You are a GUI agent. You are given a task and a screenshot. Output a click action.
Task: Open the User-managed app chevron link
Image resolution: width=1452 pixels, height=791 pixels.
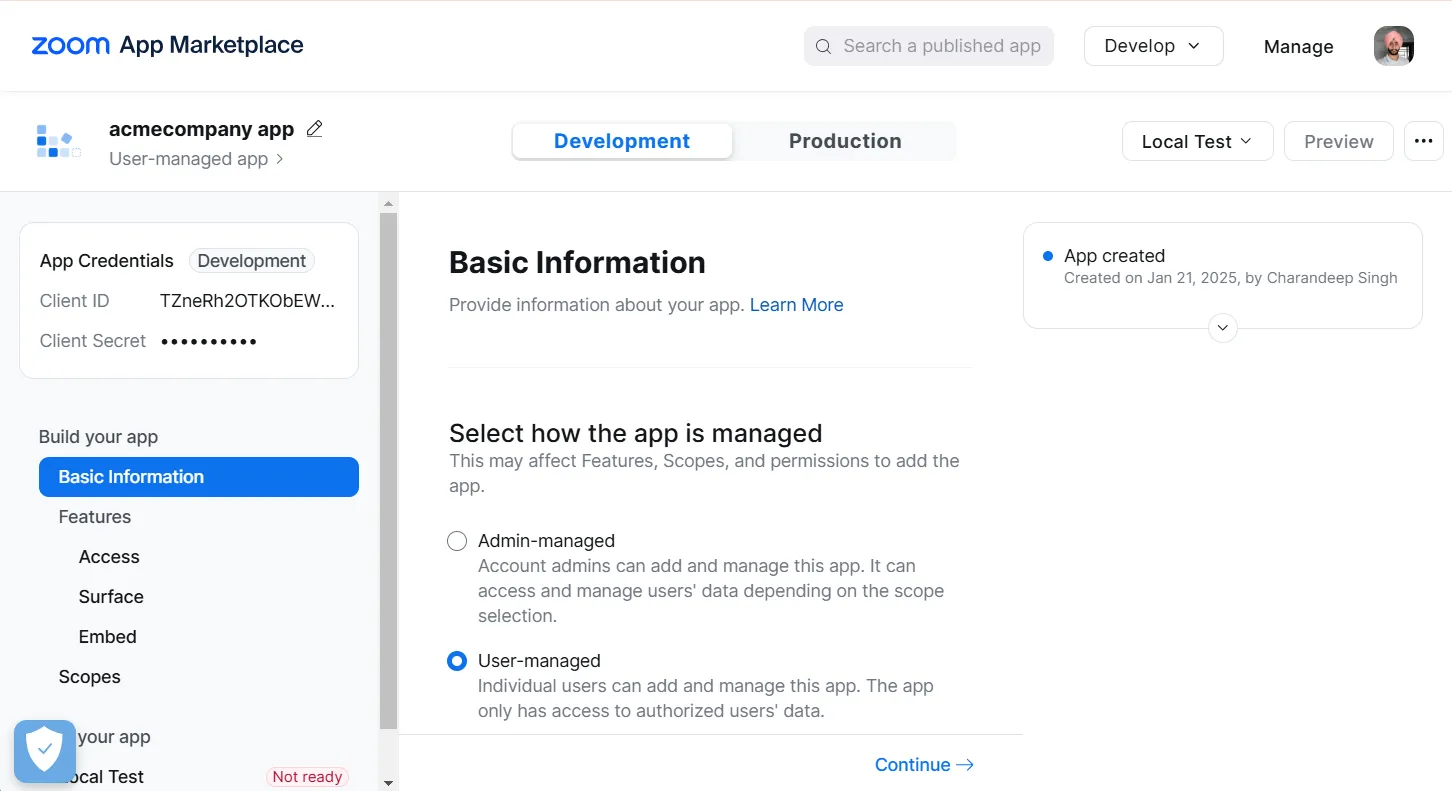click(x=196, y=159)
